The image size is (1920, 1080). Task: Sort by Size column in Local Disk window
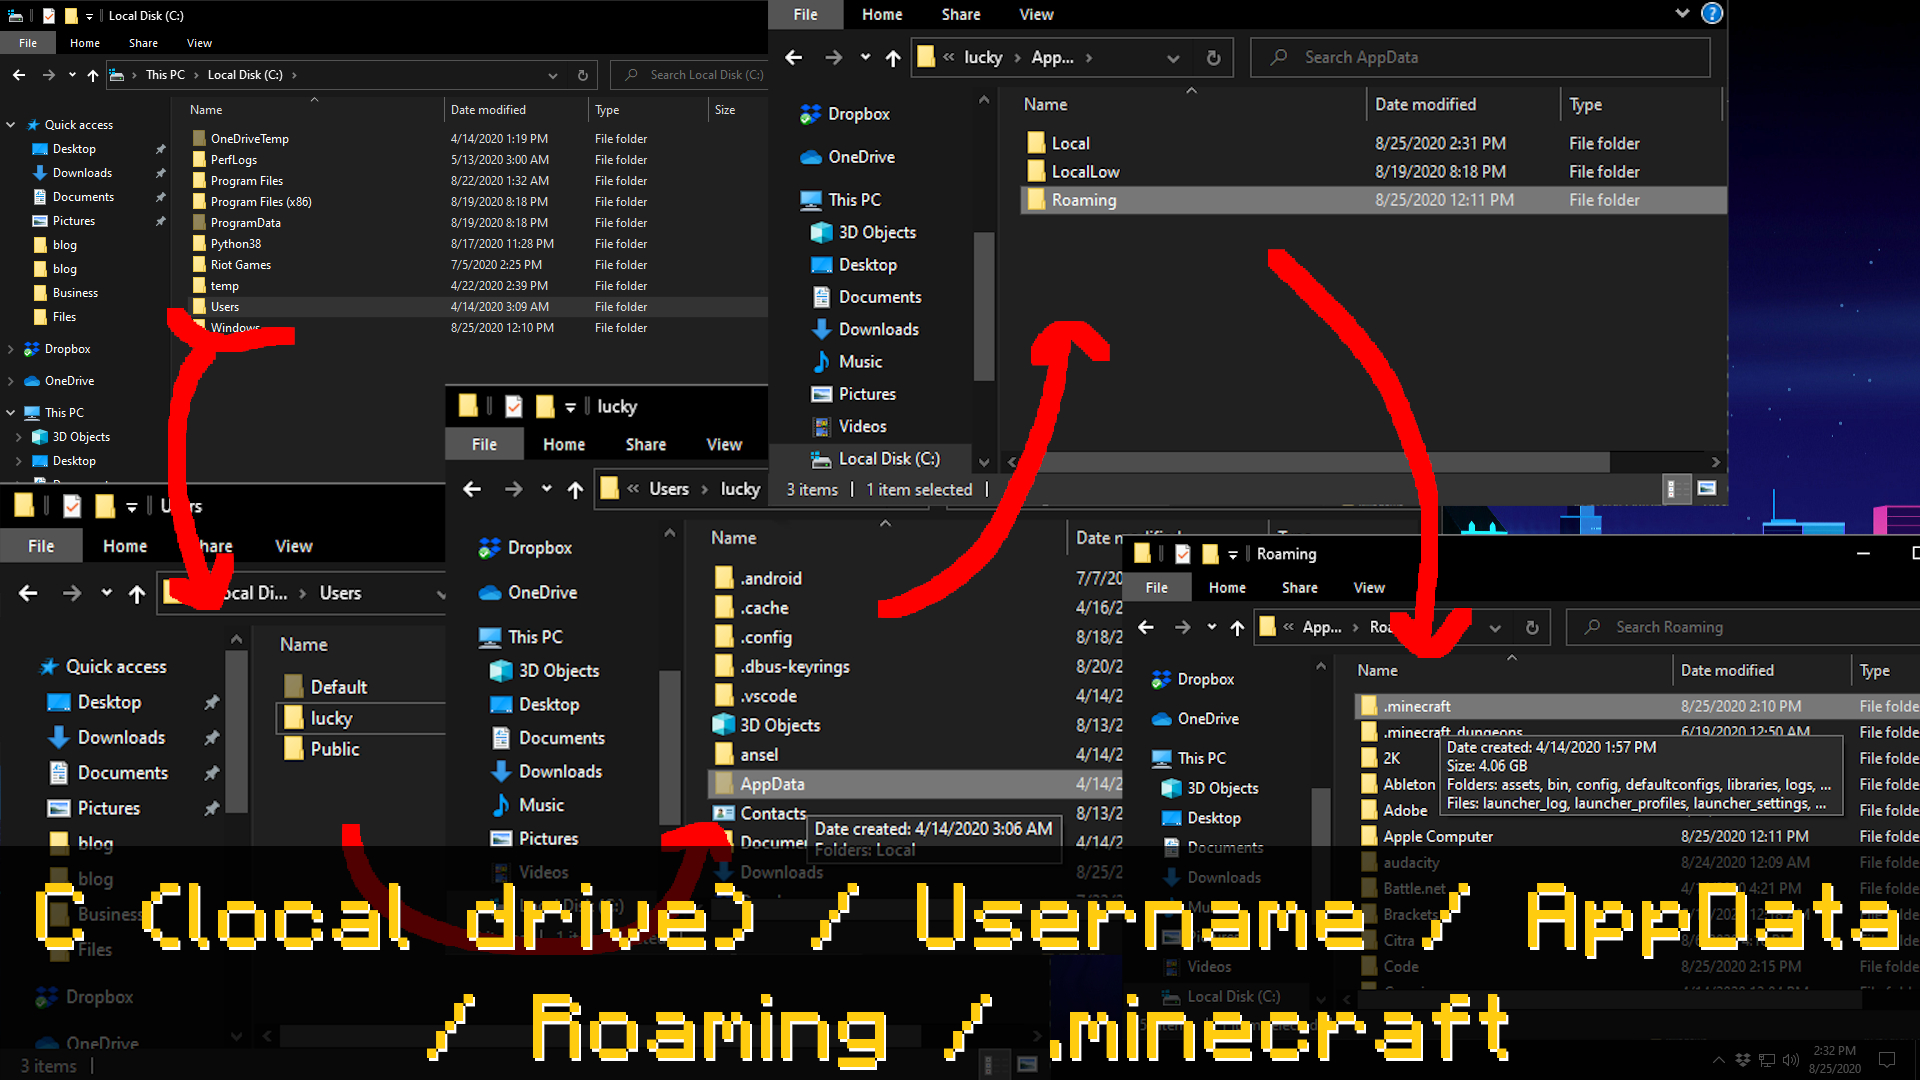tap(725, 110)
